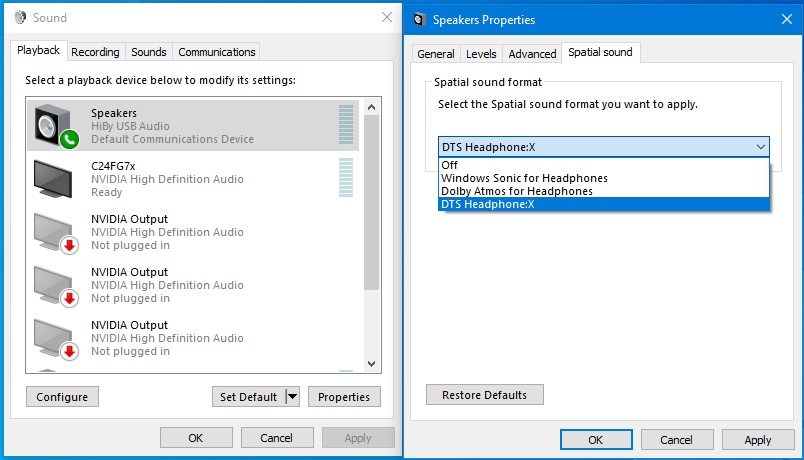Click the Speakers Properties title bar icon
The image size is (804, 460).
pyautogui.click(x=419, y=19)
